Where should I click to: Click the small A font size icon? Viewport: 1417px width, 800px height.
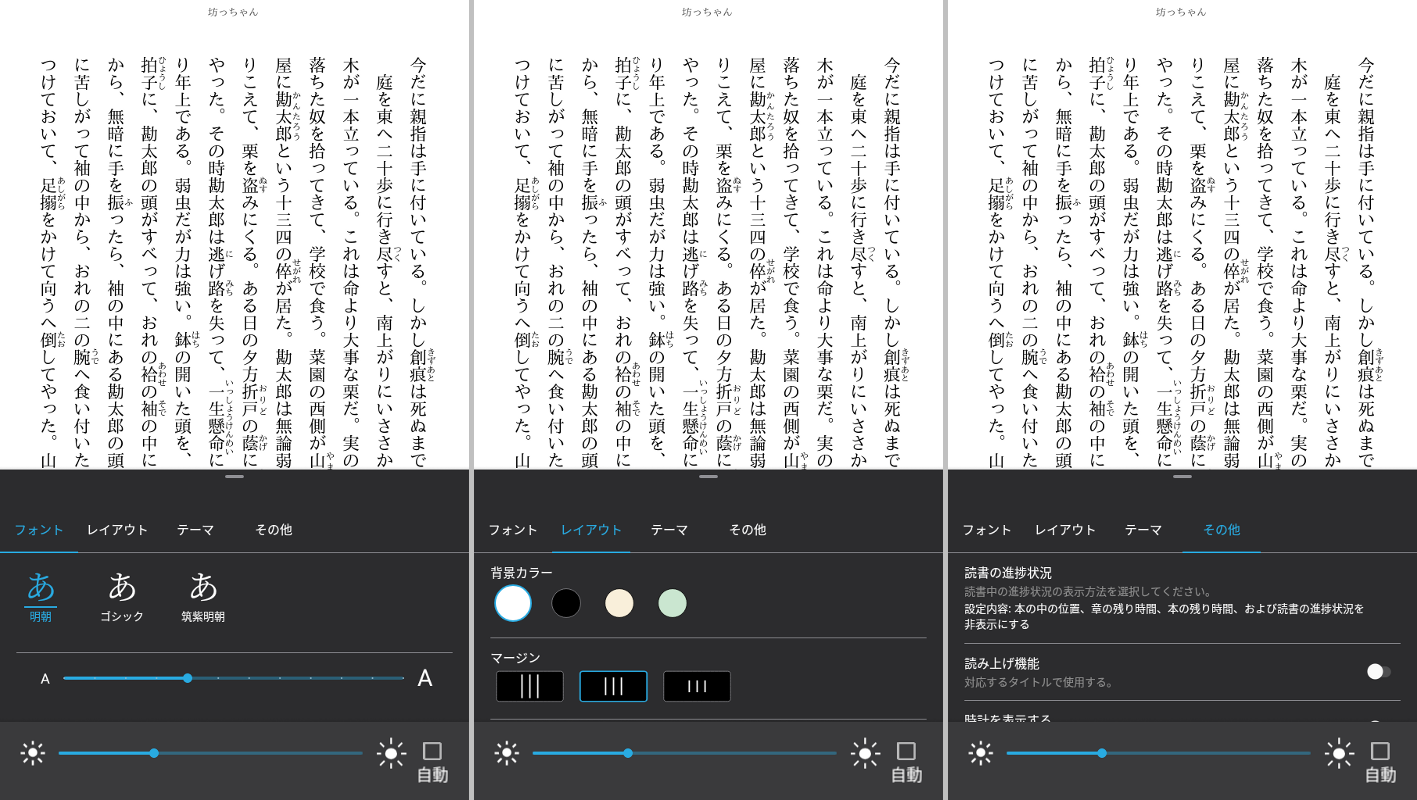[43, 678]
